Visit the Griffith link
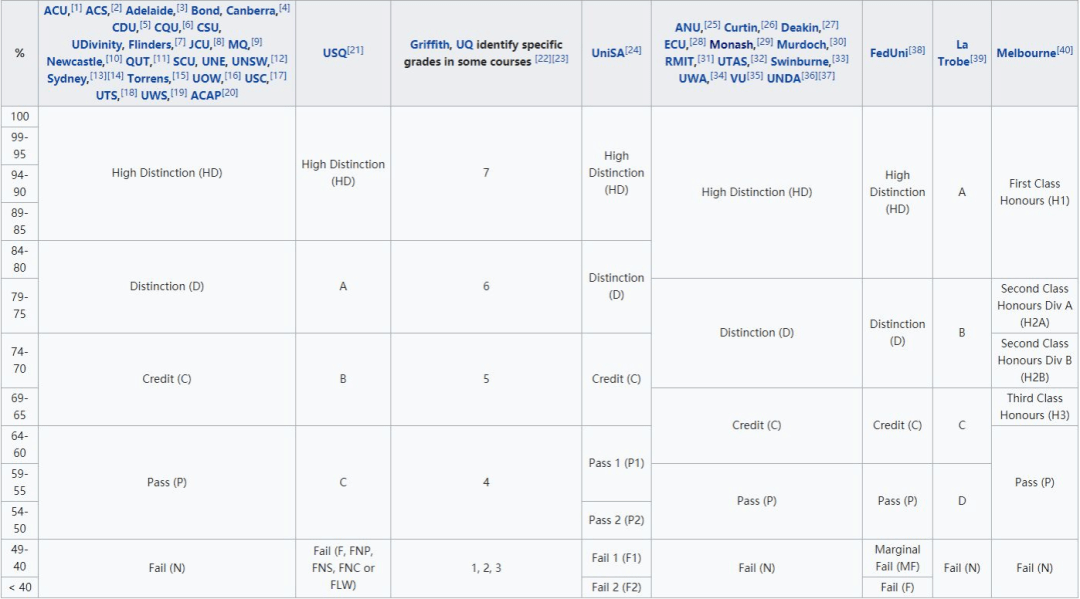 click(x=430, y=45)
